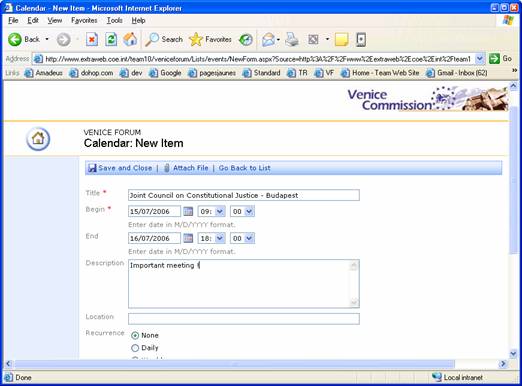522x386 pixels.
Task: Expand the End hour dropdown
Action: [220, 238]
